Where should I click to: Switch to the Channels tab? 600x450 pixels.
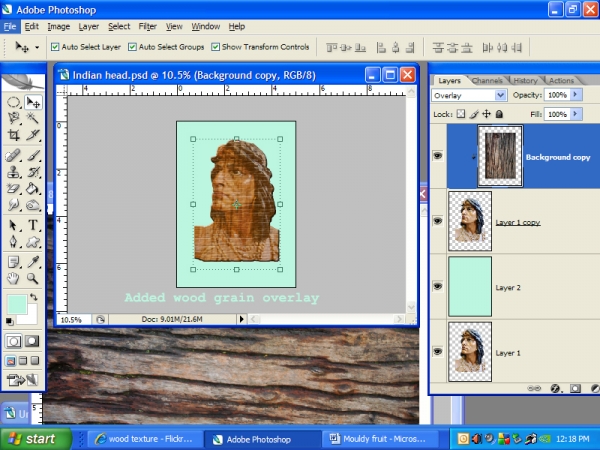pyautogui.click(x=487, y=81)
